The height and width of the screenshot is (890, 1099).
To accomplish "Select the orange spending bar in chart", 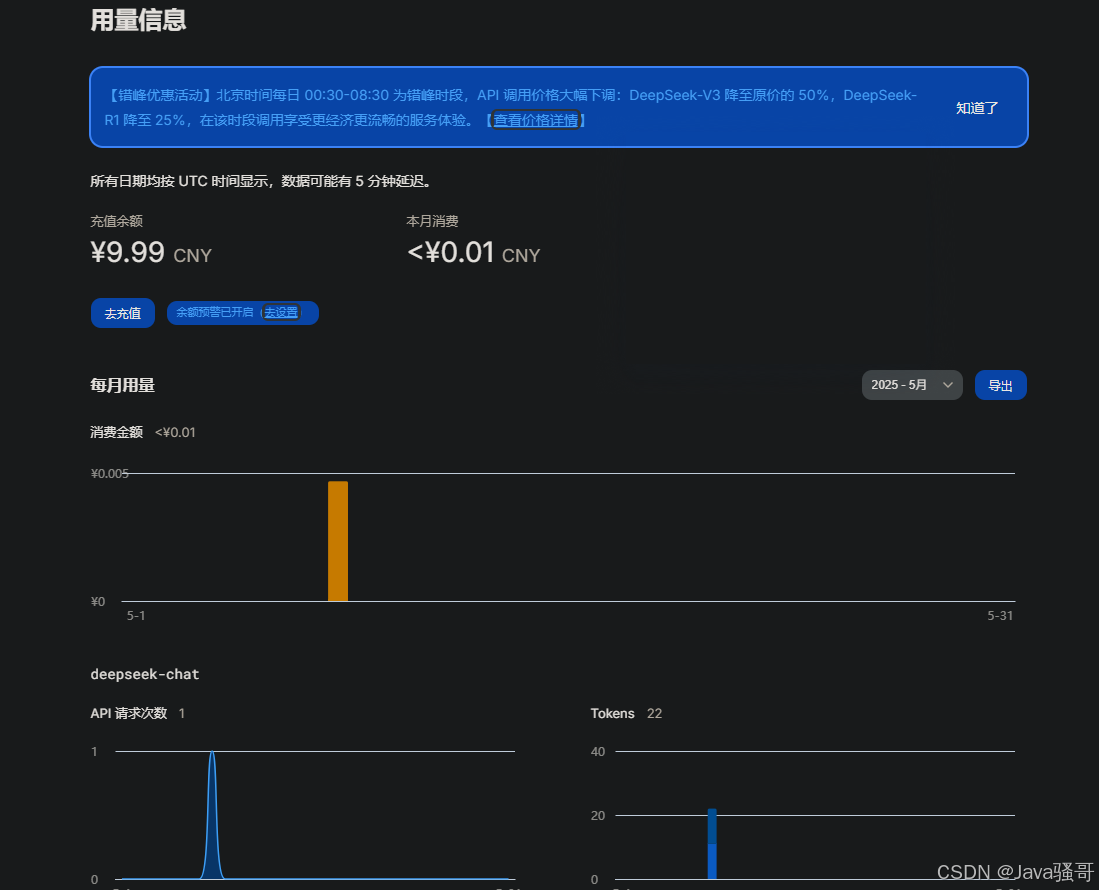I will coord(338,541).
